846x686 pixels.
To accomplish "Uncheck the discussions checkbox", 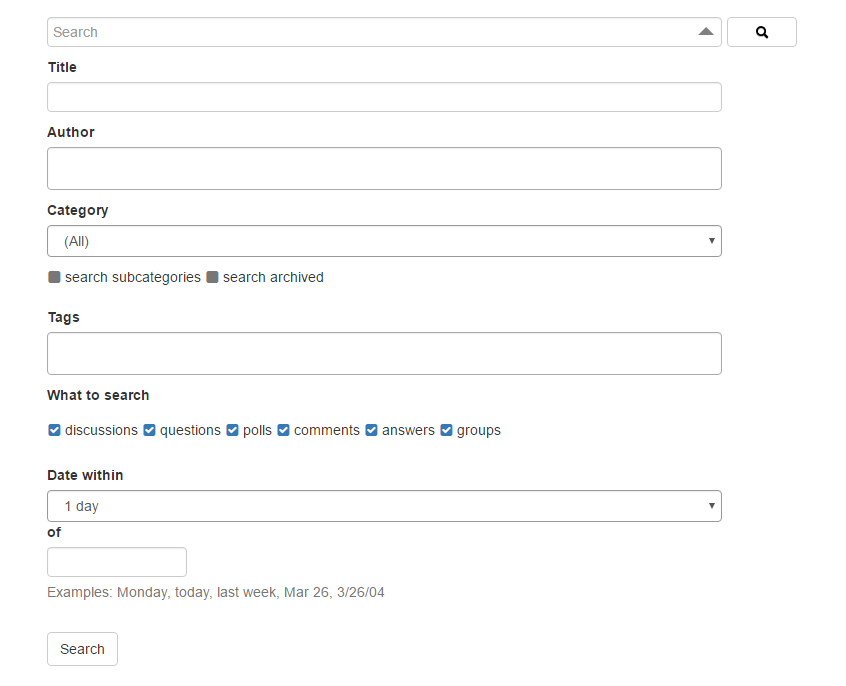I will click(54, 430).
